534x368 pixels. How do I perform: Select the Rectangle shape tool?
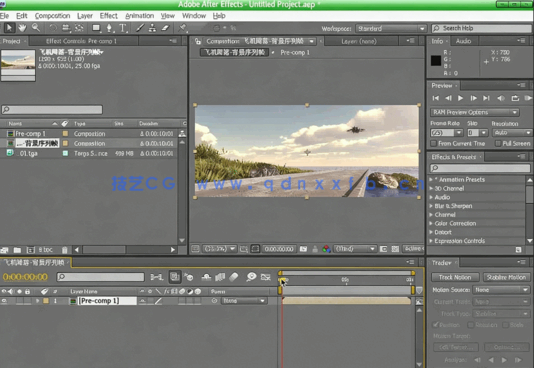96,28
